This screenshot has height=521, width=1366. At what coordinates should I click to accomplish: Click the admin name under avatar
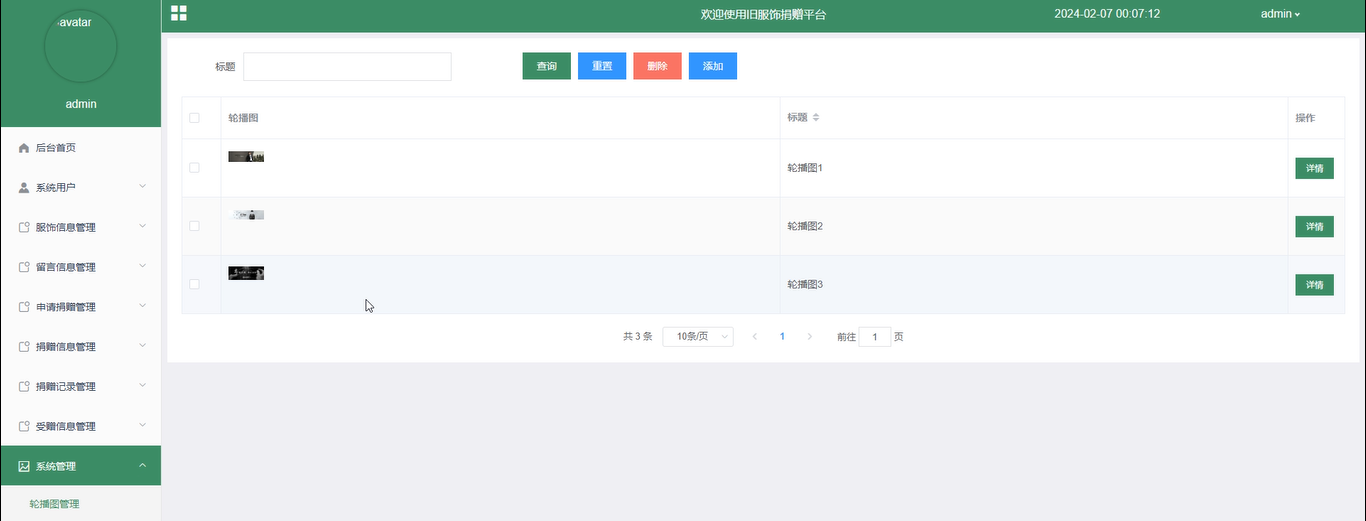click(81, 104)
